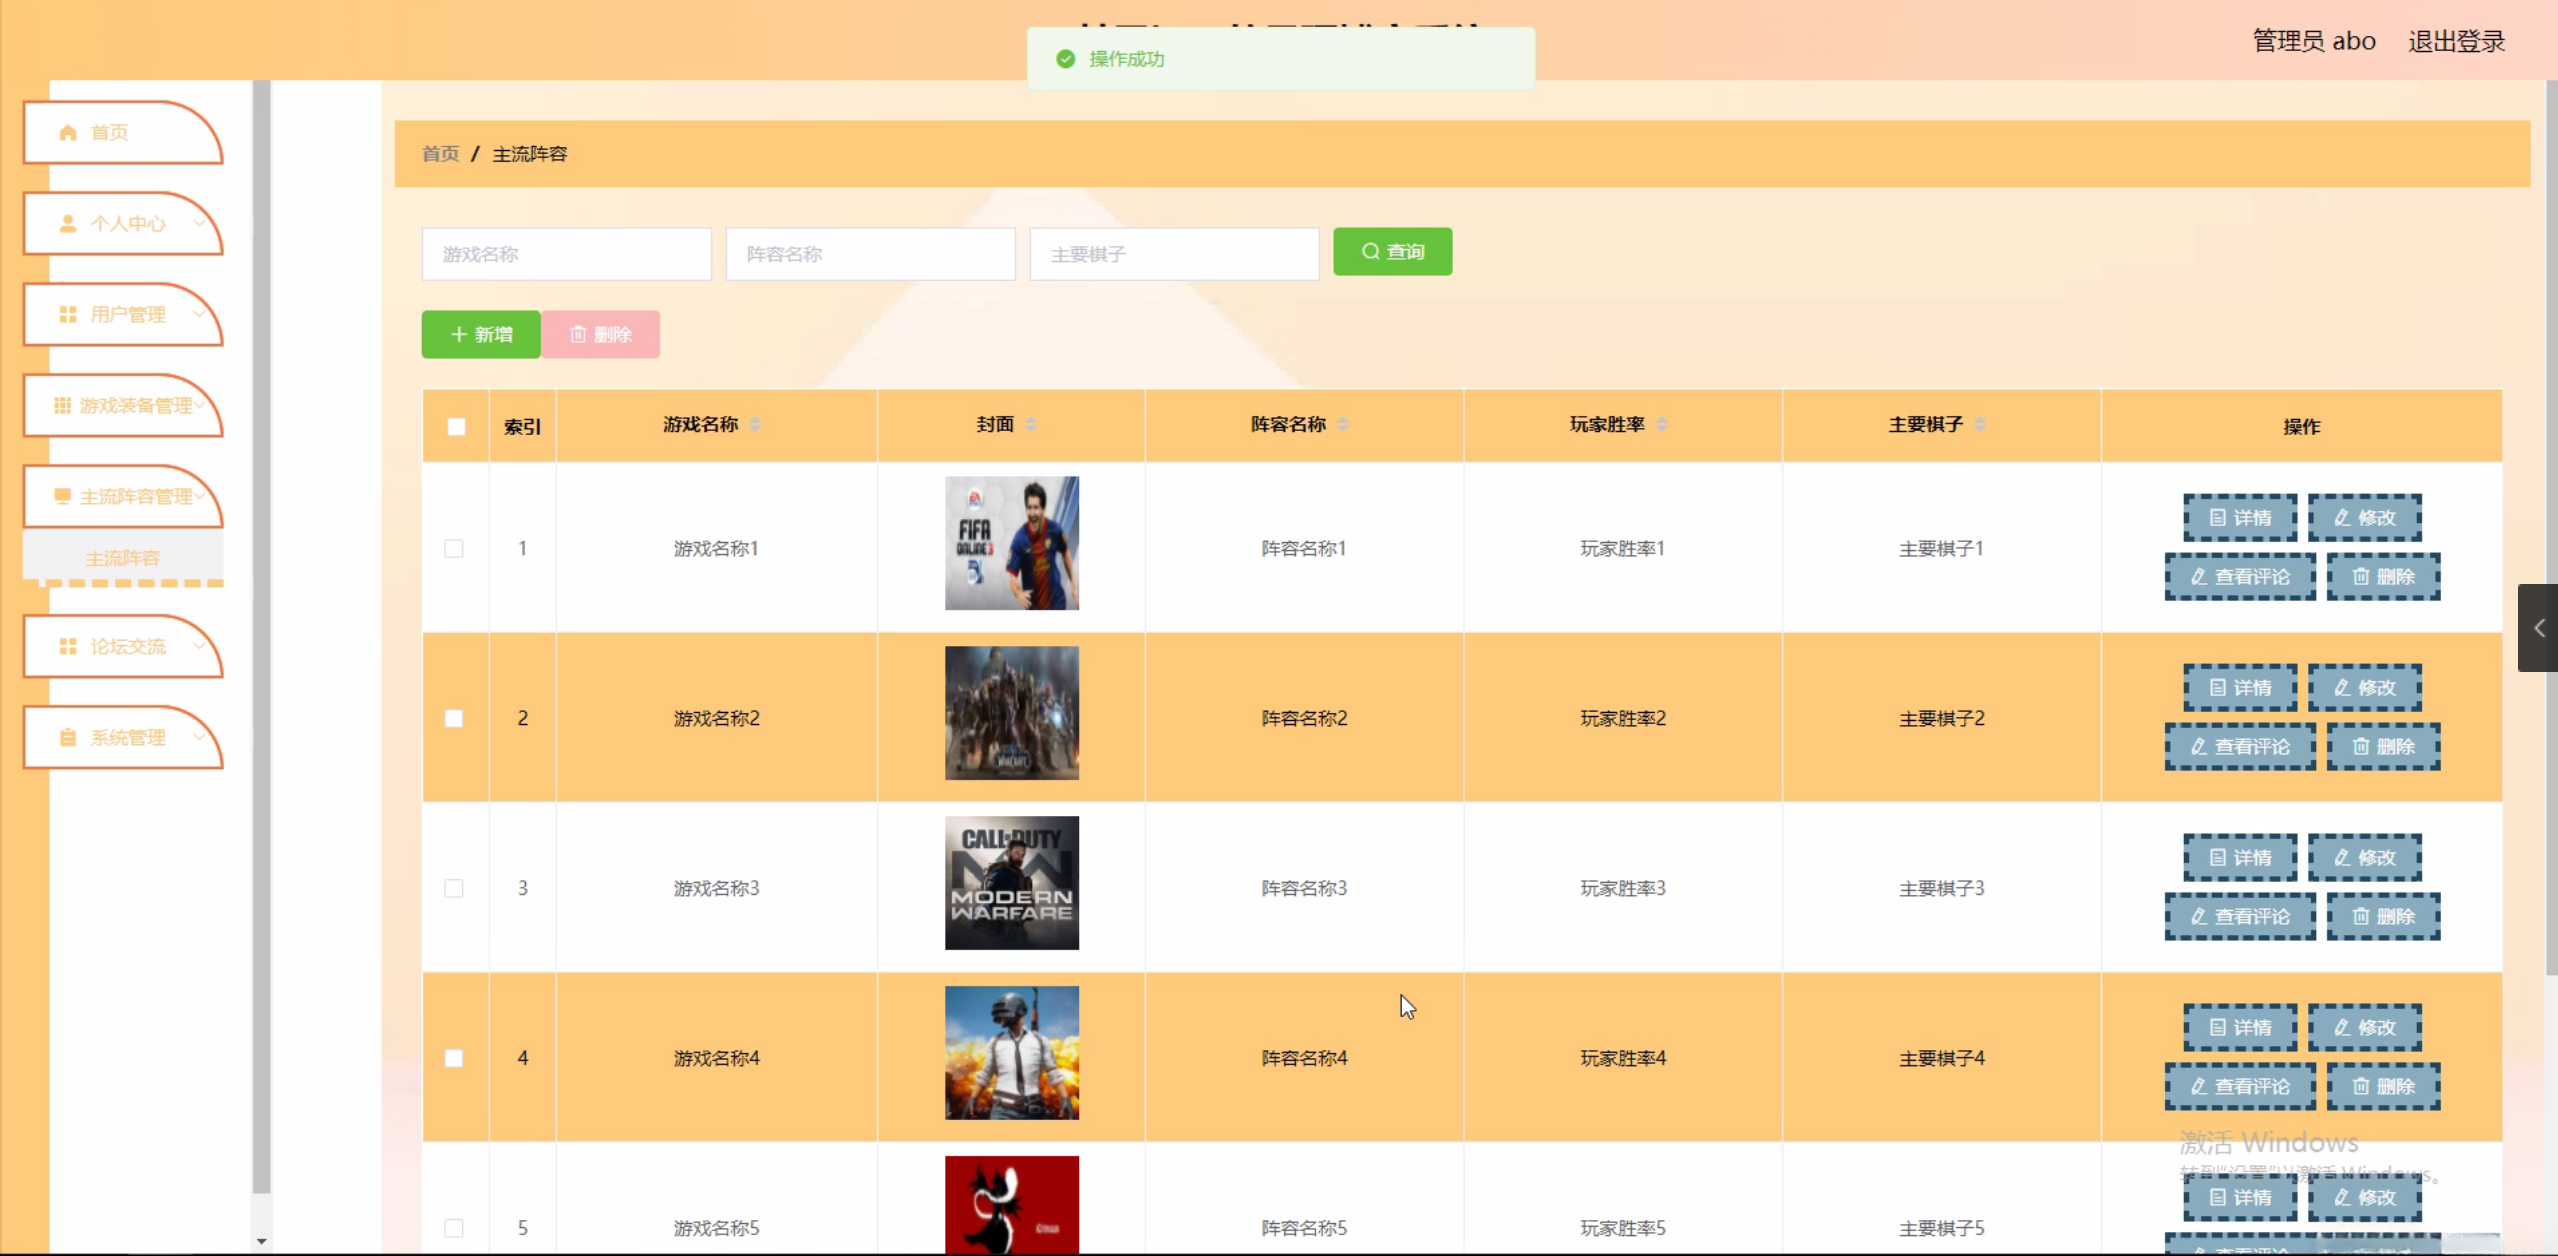
Task: Check the checkbox for row 3
Action: [x=454, y=888]
